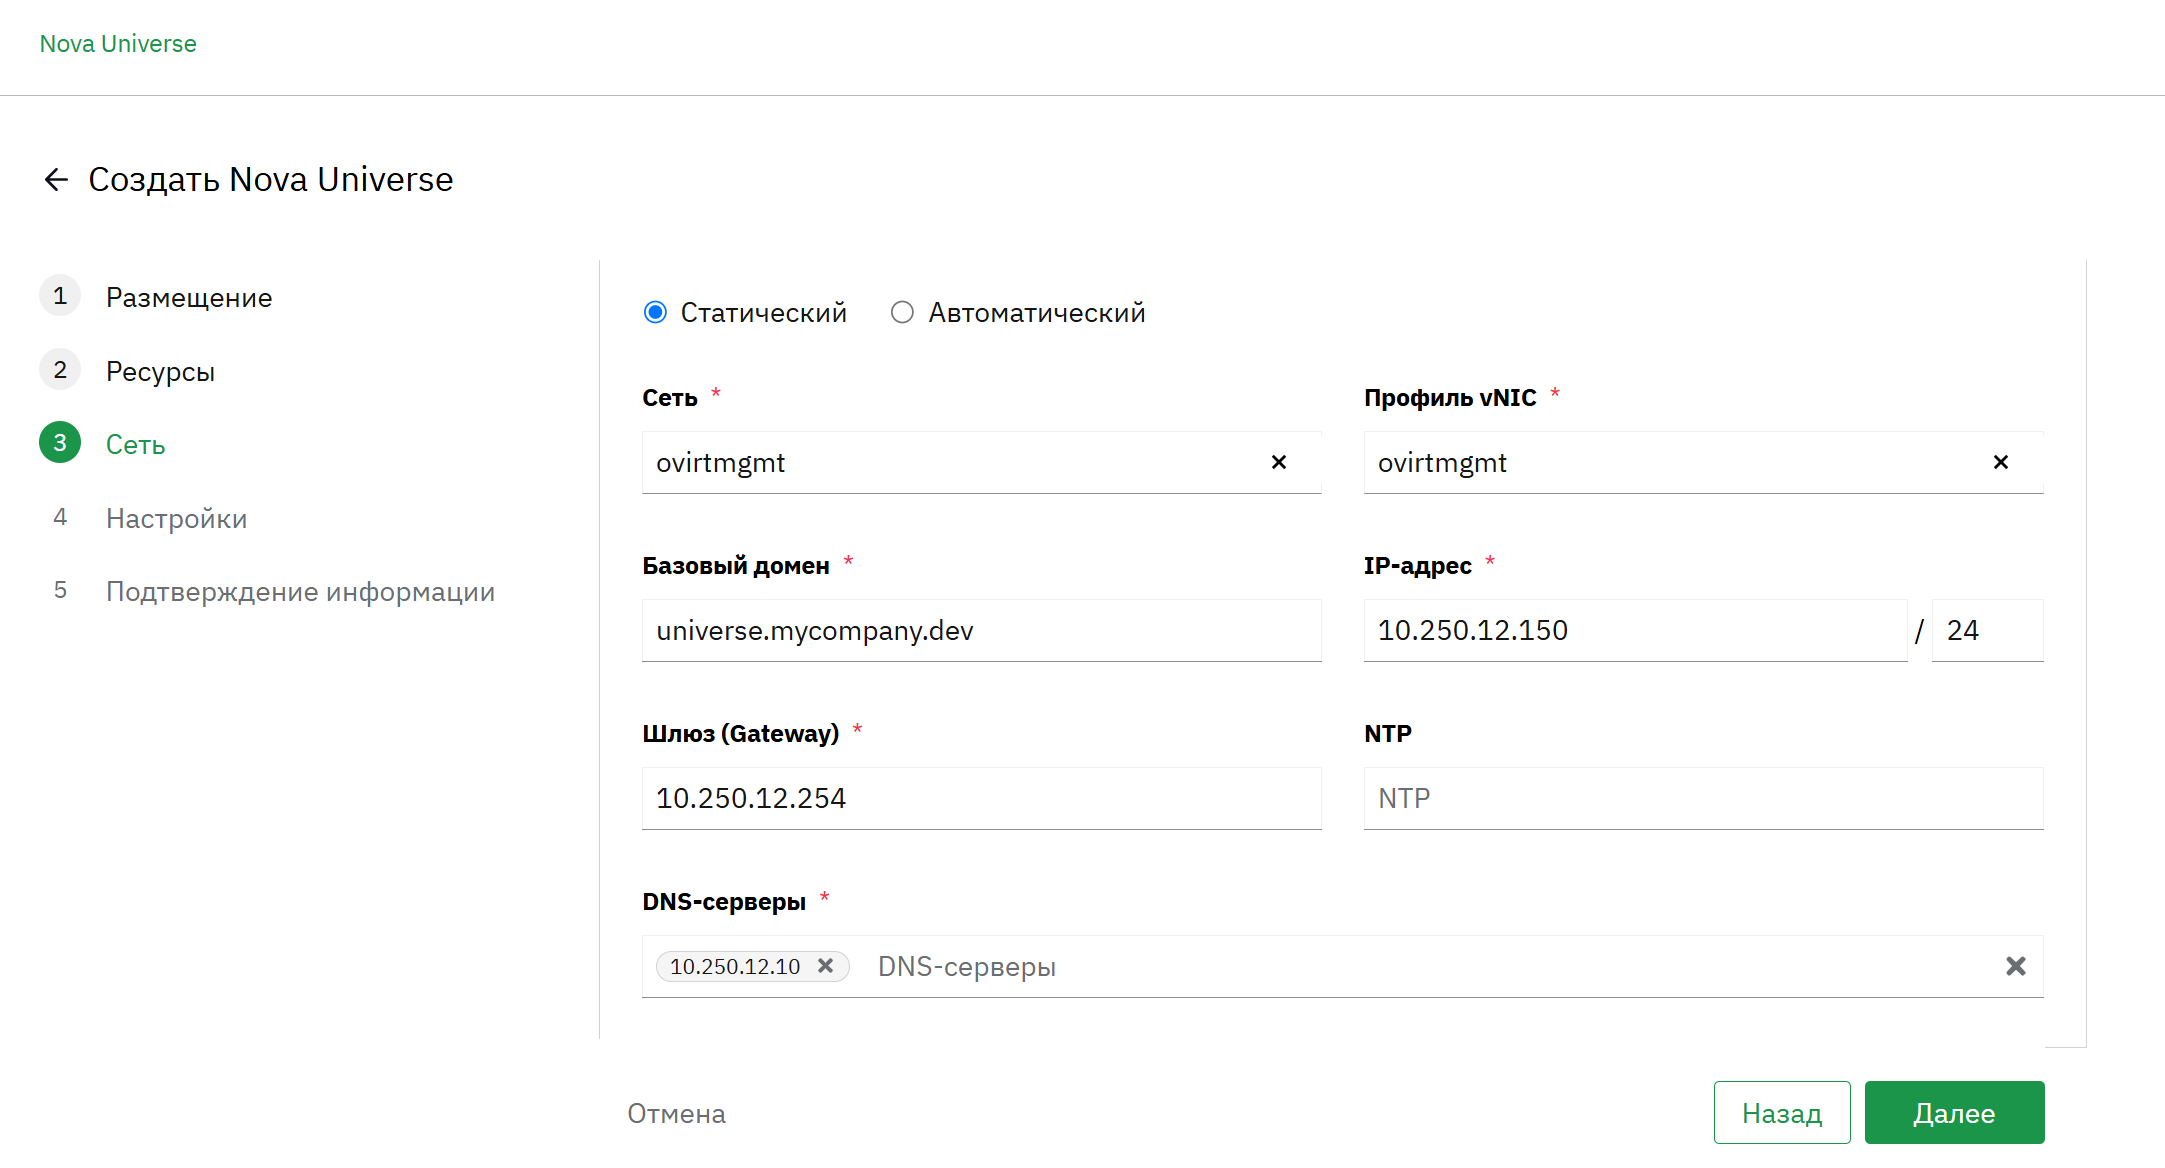Viewport: 2165px width, 1168px height.
Task: Click the back arrow beside Создать Nova Universe
Action: (x=56, y=180)
